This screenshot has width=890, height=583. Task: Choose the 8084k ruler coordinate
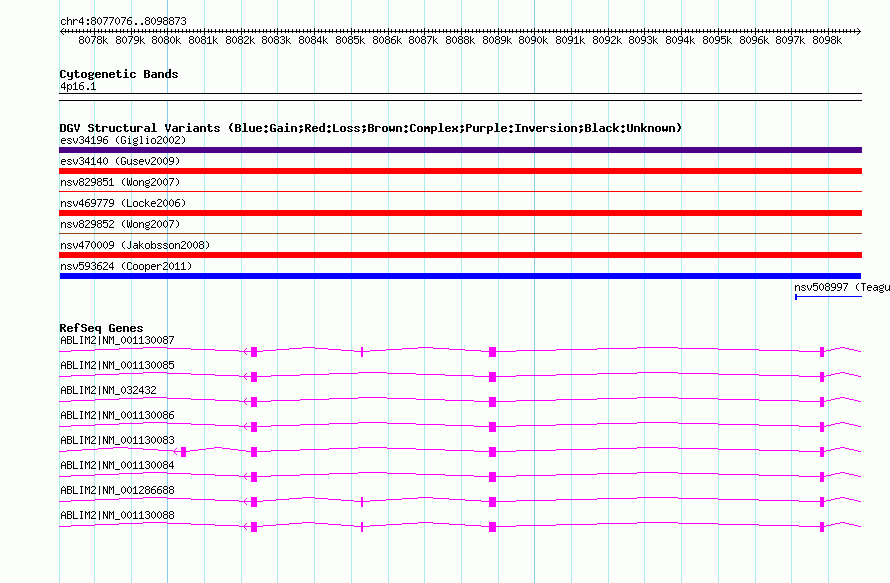[313, 40]
